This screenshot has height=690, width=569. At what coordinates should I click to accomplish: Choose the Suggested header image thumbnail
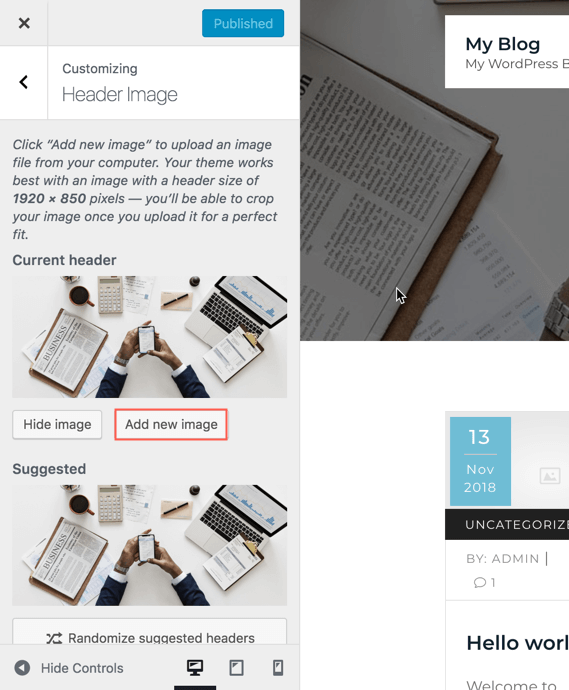point(150,545)
